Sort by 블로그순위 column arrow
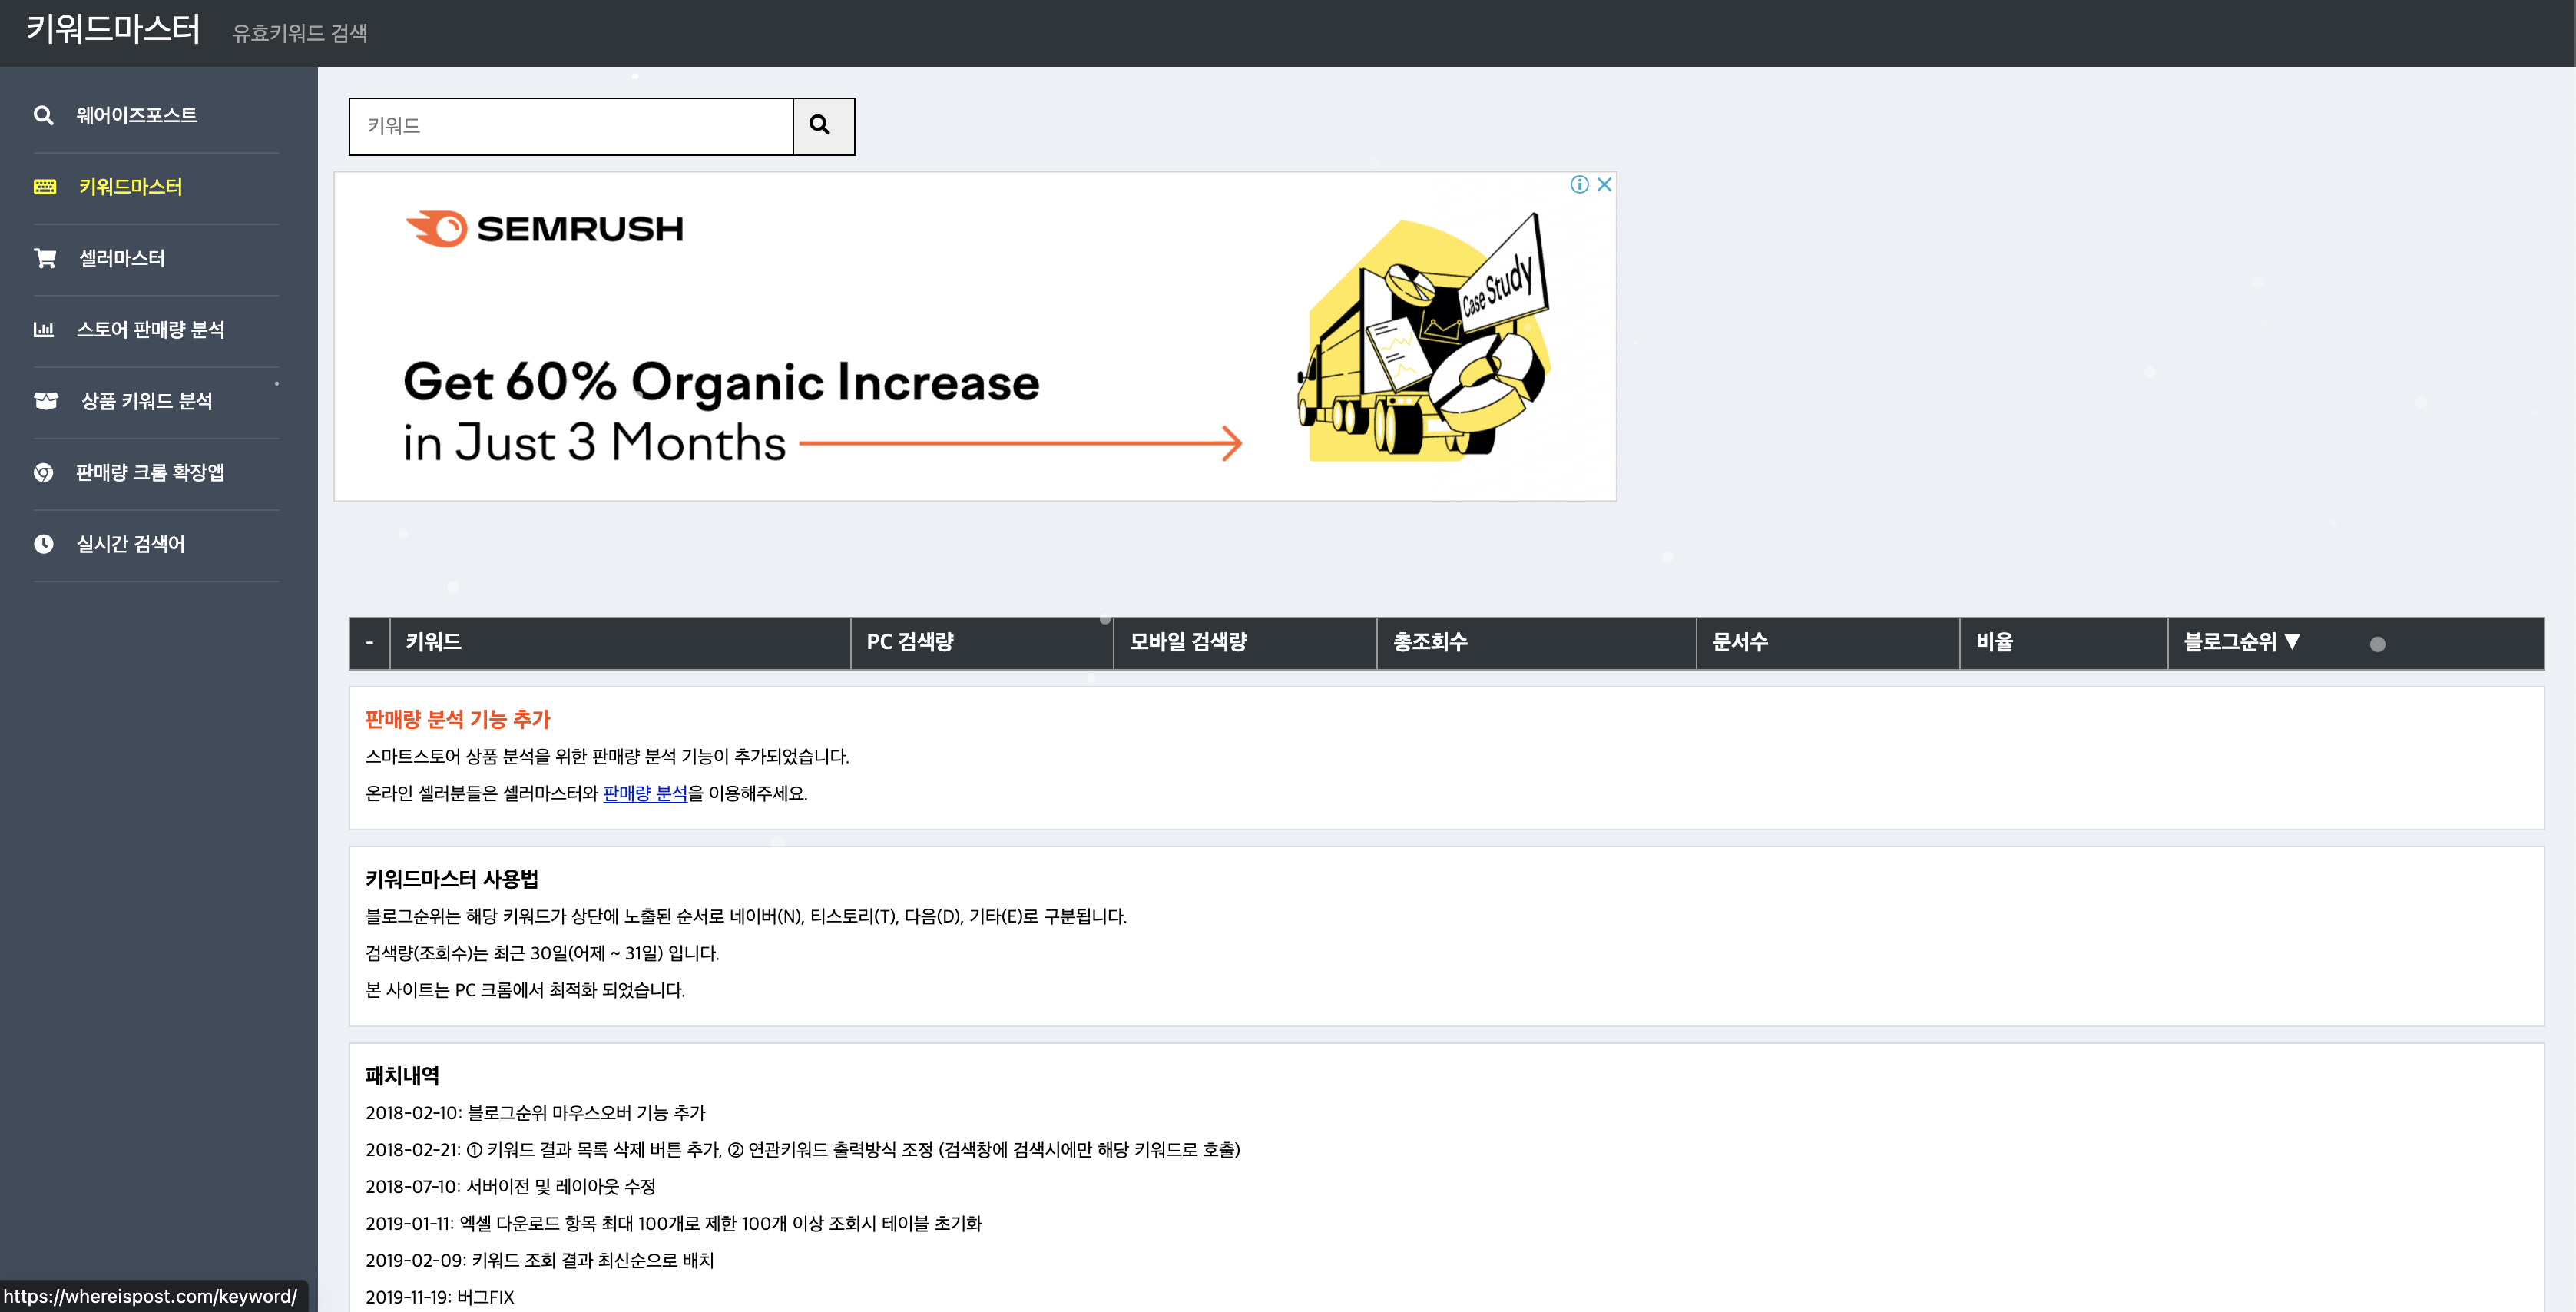Screen dimensions: 2576x1312 pyautogui.click(x=2292, y=642)
